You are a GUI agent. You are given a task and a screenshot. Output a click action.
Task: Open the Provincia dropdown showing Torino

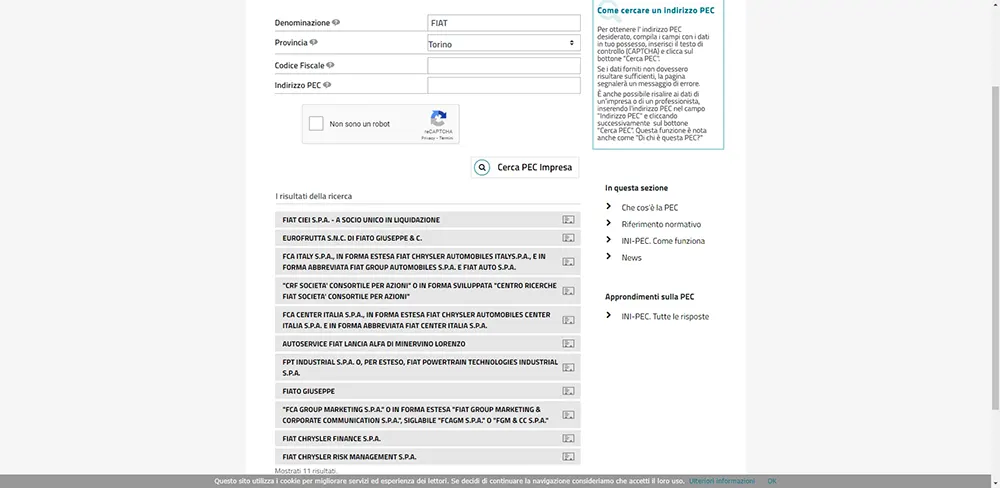pyautogui.click(x=504, y=43)
